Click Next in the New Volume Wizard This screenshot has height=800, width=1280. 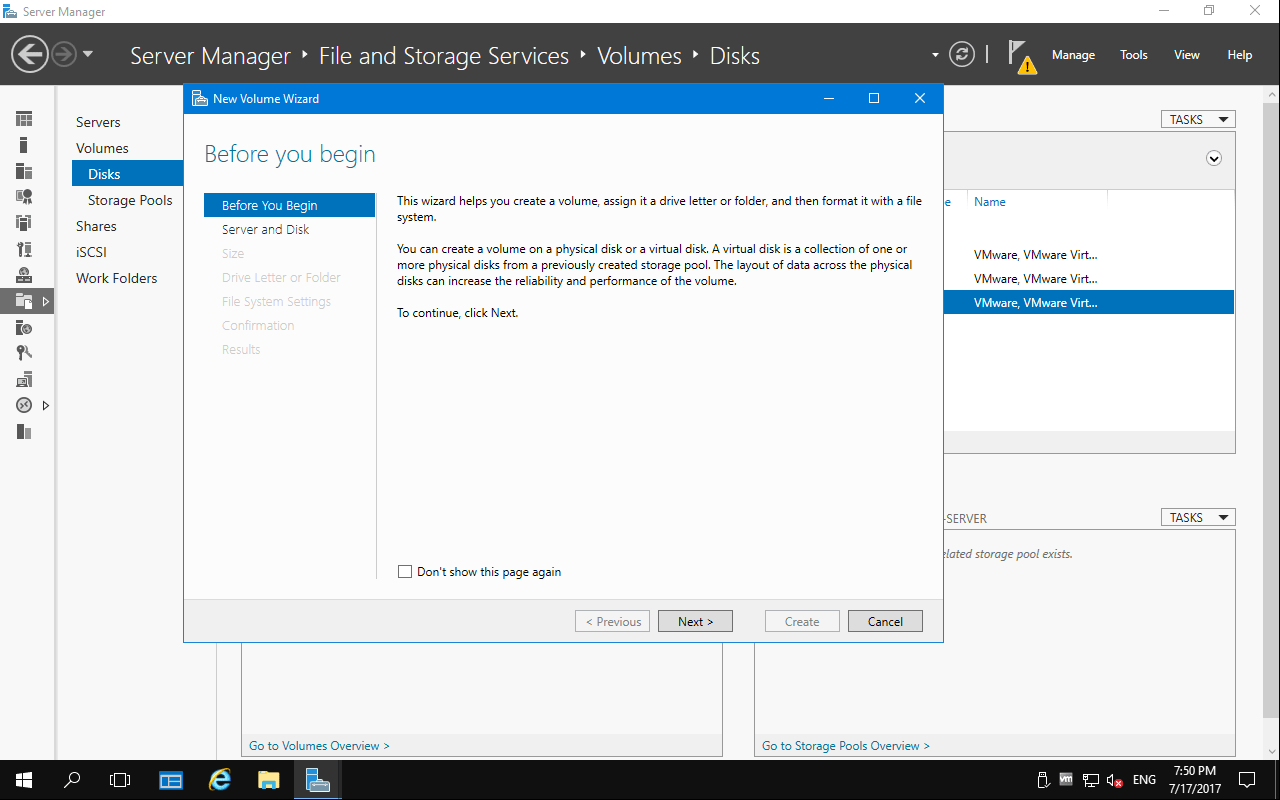pyautogui.click(x=695, y=621)
